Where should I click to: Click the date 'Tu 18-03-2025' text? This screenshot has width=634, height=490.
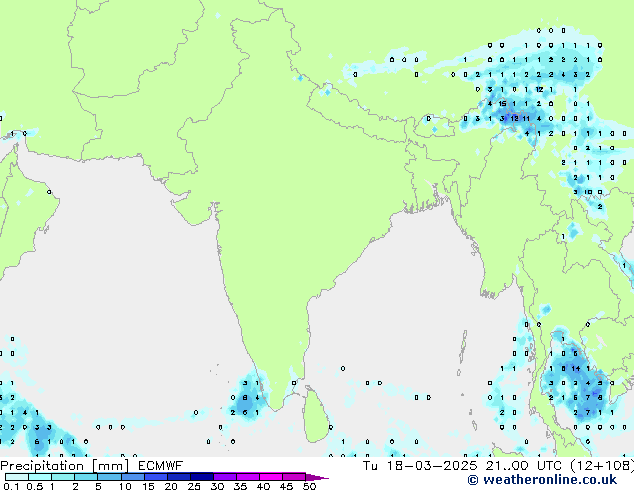pos(420,466)
